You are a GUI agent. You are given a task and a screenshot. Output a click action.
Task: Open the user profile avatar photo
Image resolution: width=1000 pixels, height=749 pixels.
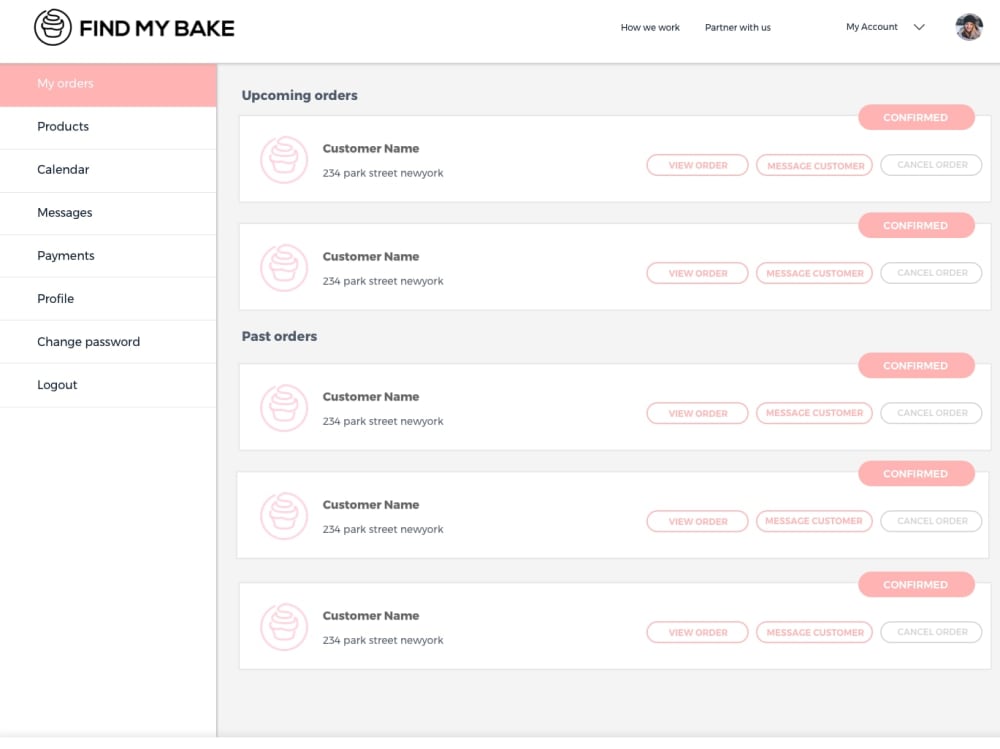(969, 27)
